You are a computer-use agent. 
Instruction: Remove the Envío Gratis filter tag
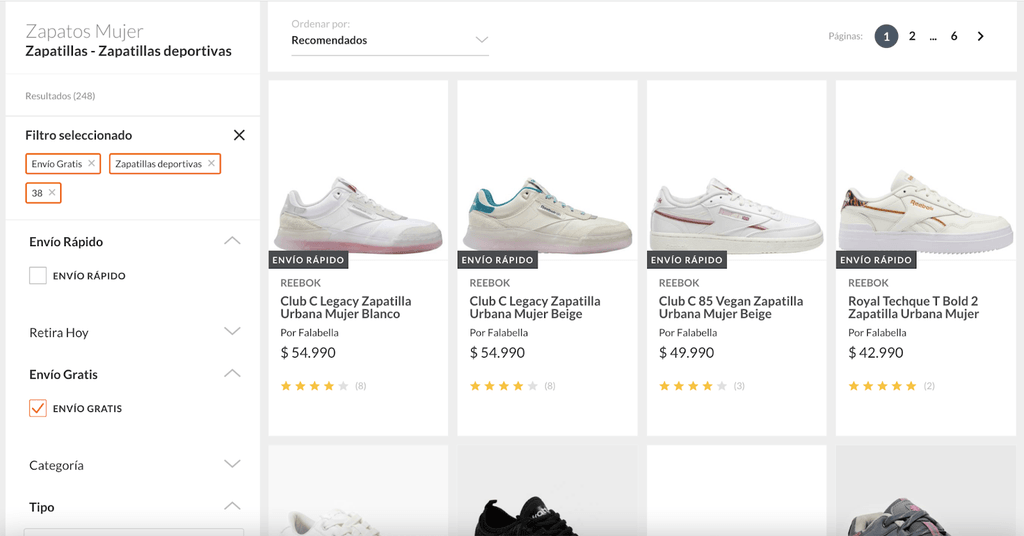point(91,163)
